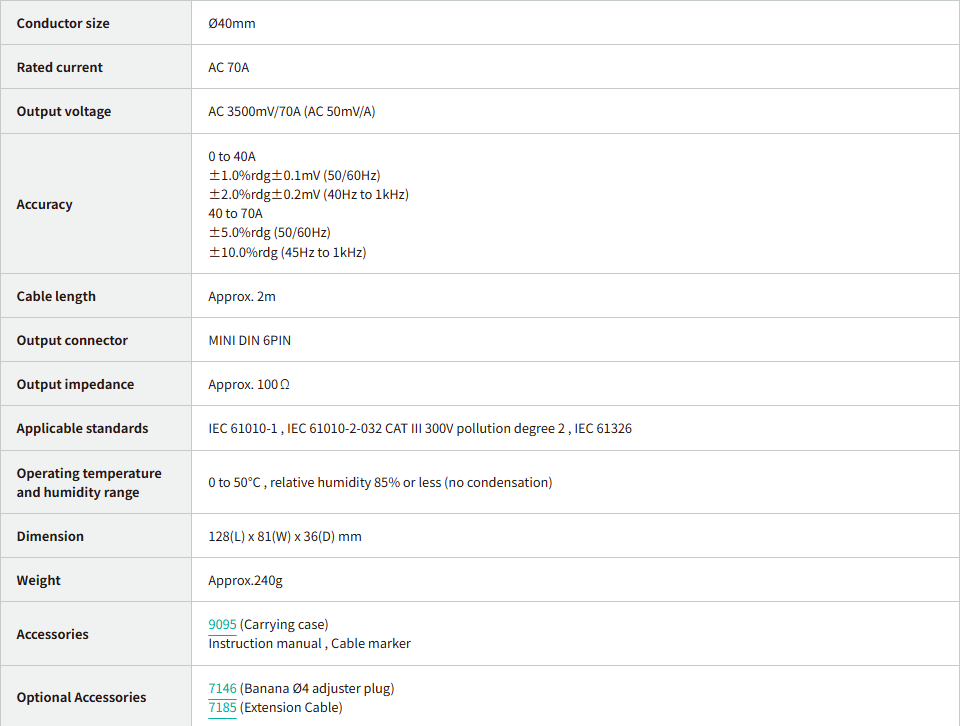Click the MINI DIN 6PIN value
This screenshot has height=726, width=961.
(250, 340)
